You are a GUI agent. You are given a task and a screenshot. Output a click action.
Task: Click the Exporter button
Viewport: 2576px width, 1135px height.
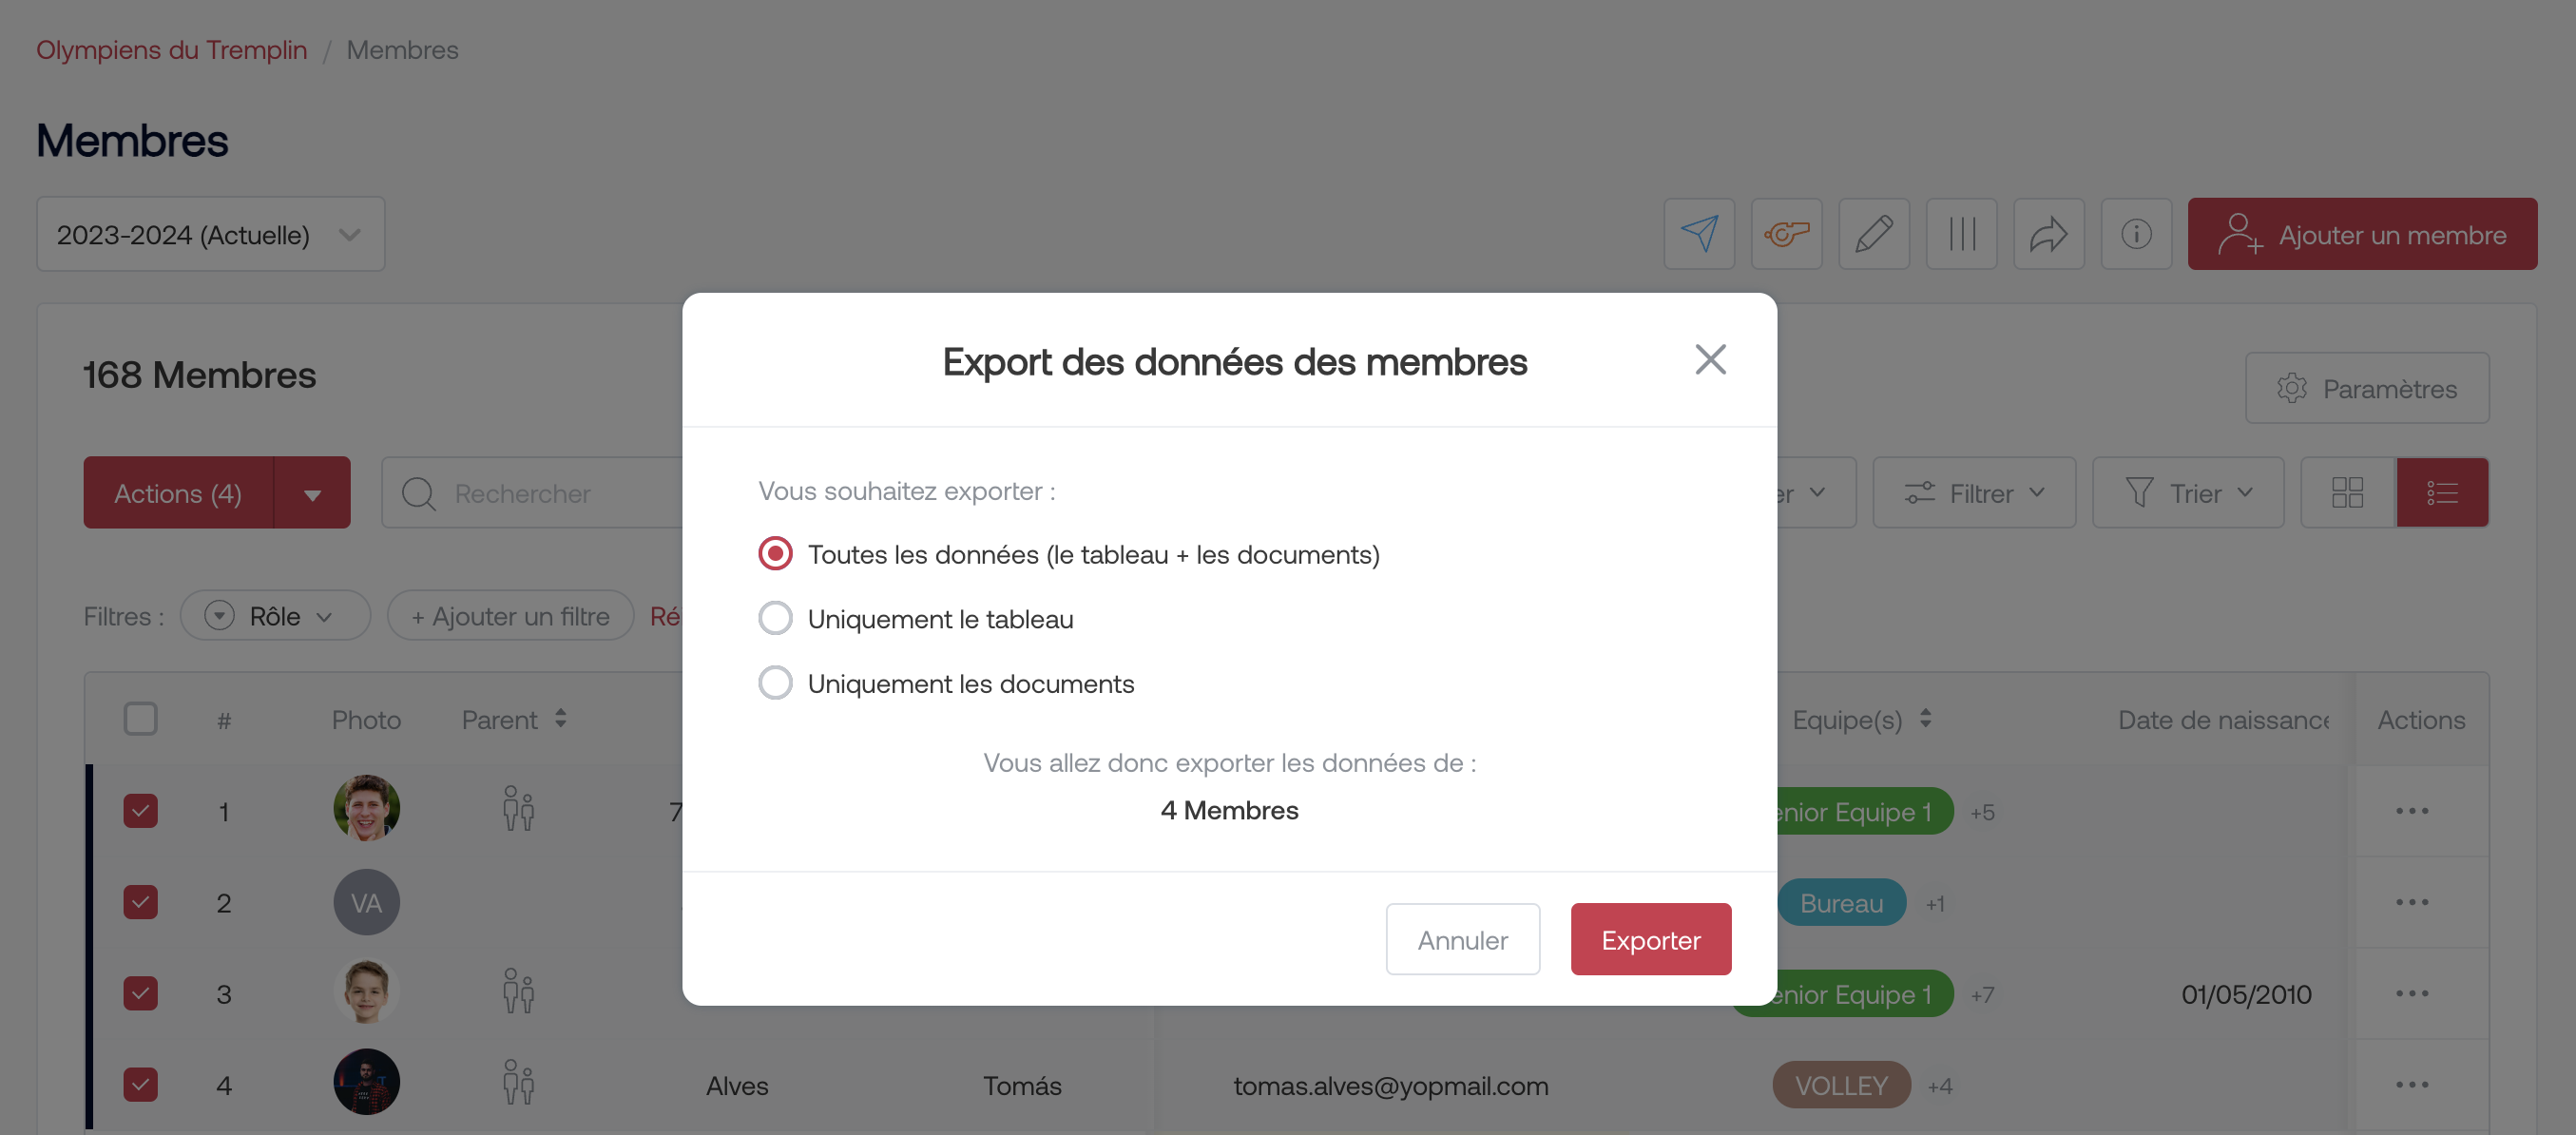pyautogui.click(x=1650, y=939)
